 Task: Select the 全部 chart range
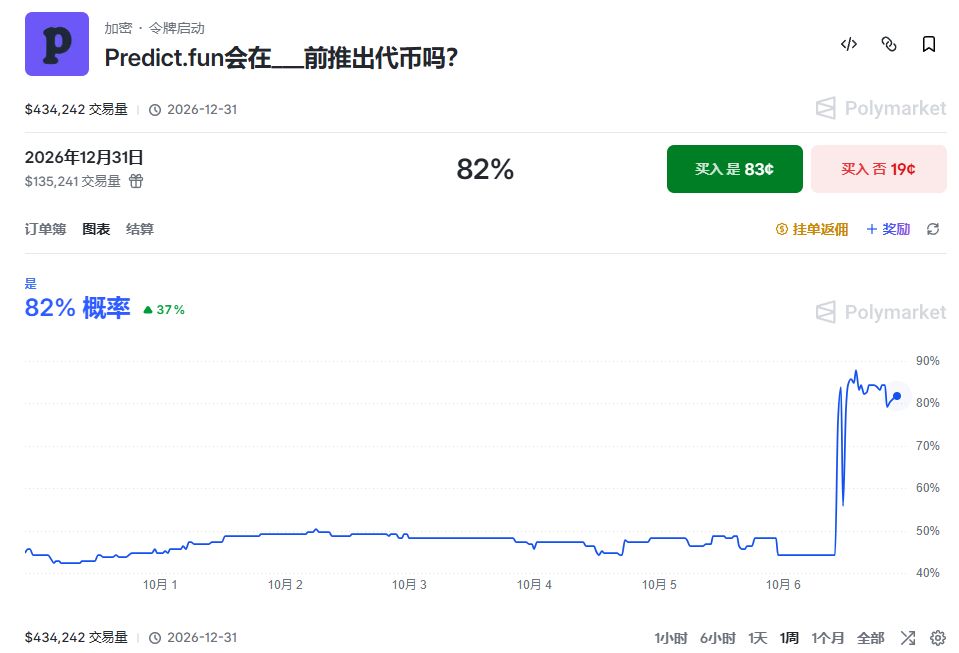pyautogui.click(x=870, y=638)
